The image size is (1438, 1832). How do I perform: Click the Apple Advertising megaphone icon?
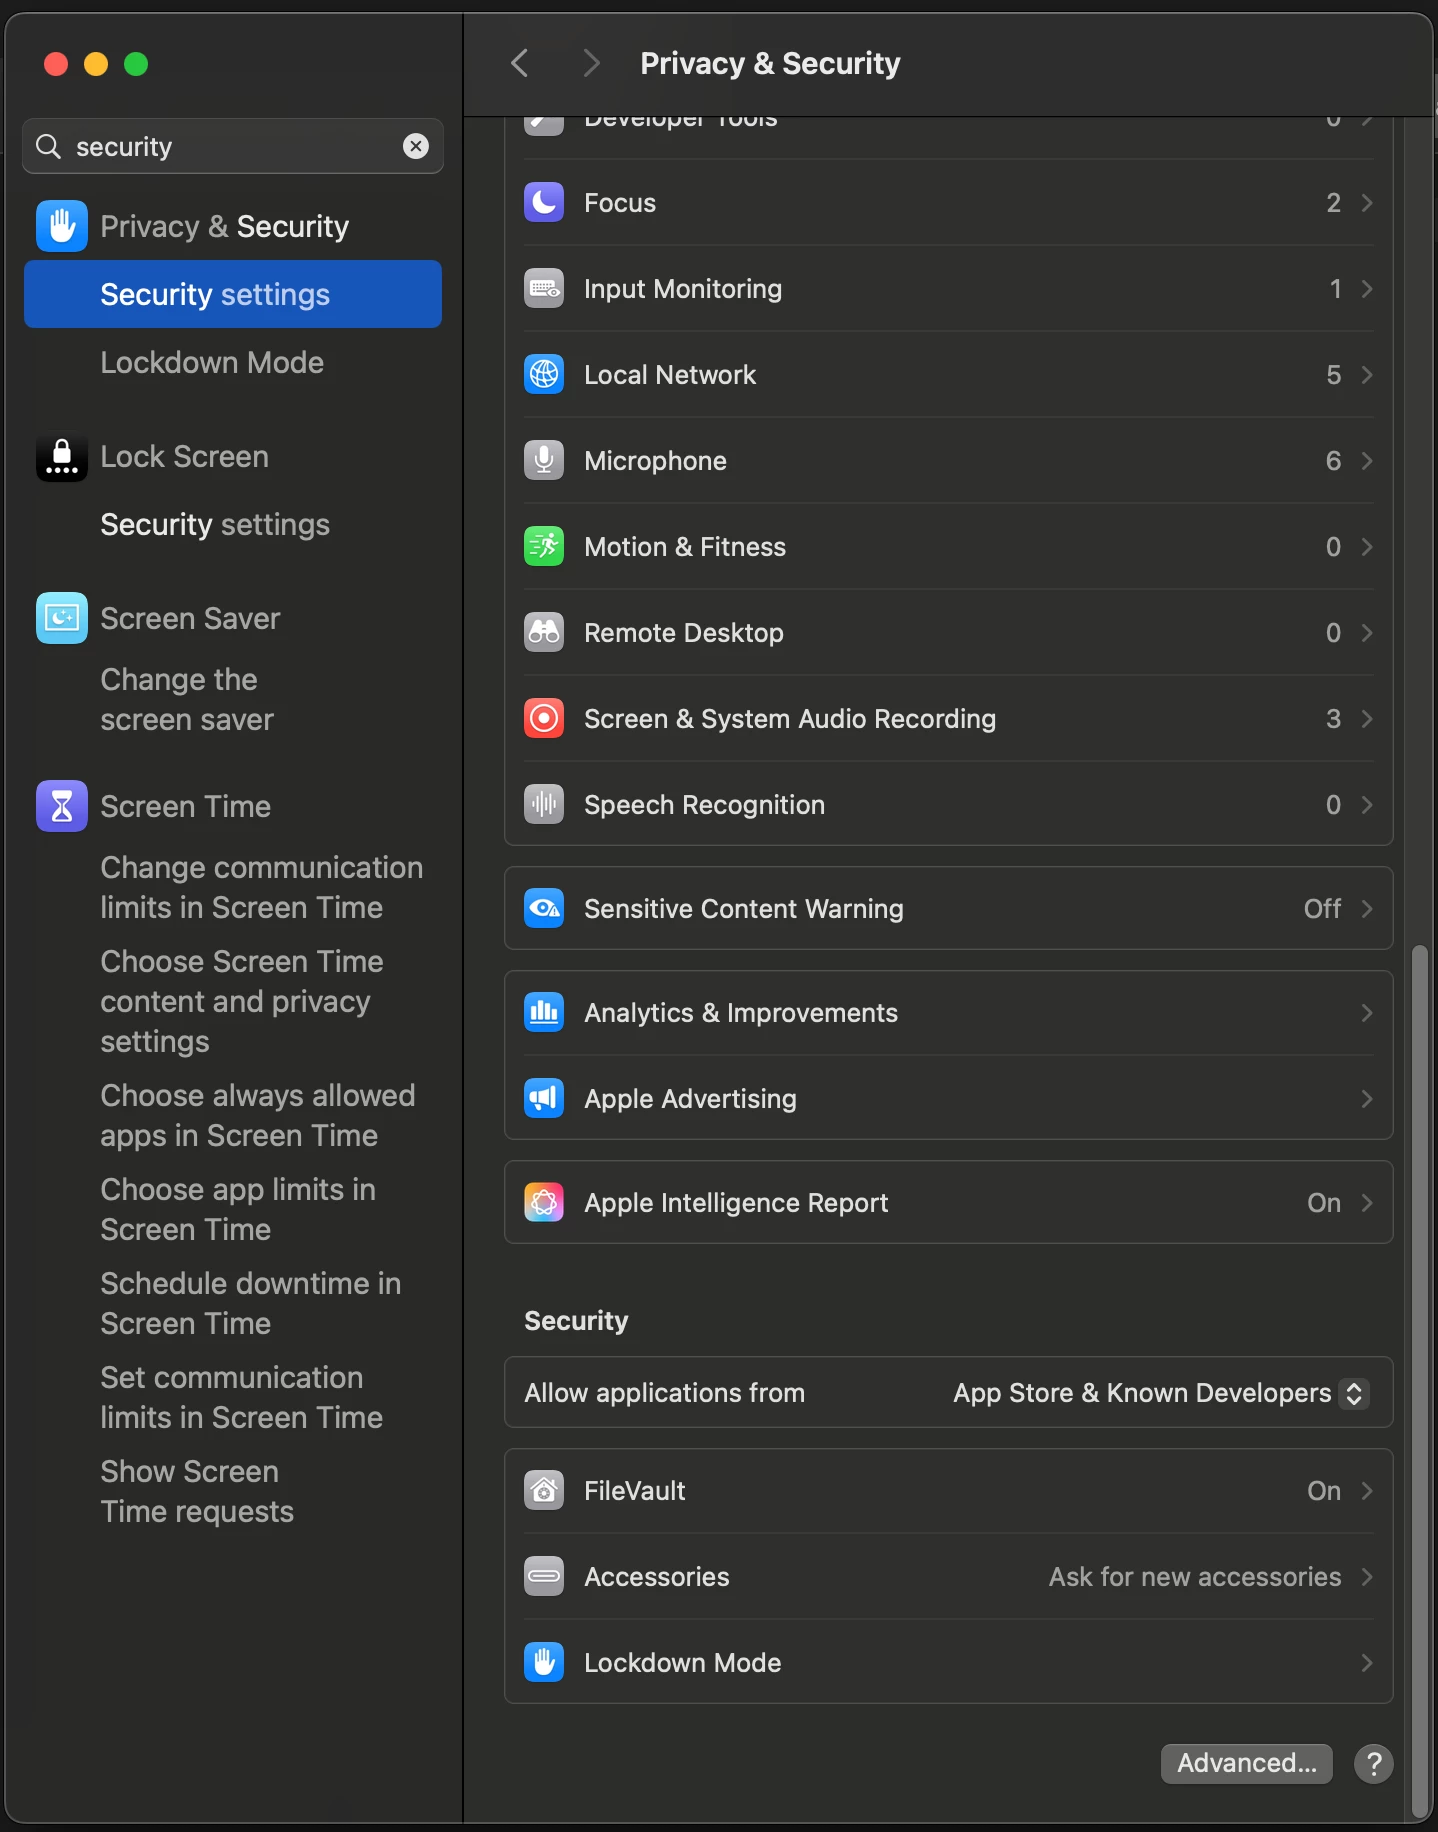click(544, 1099)
